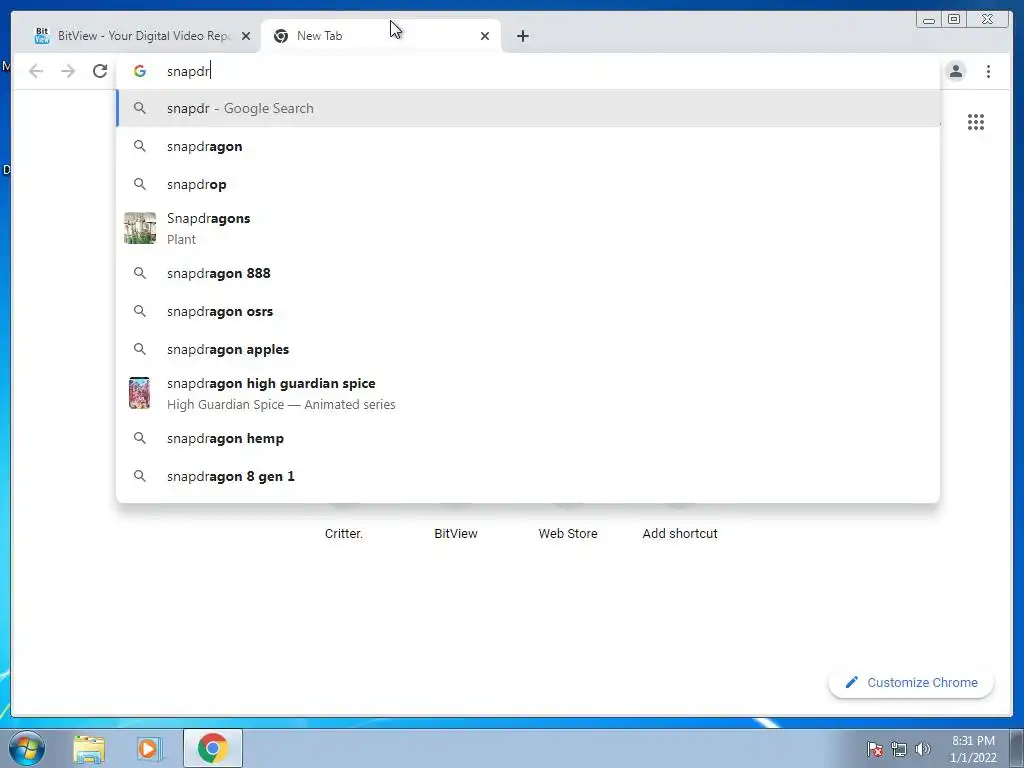Image resolution: width=1024 pixels, height=768 pixels.
Task: Select the New Tab tab
Action: [x=381, y=36]
